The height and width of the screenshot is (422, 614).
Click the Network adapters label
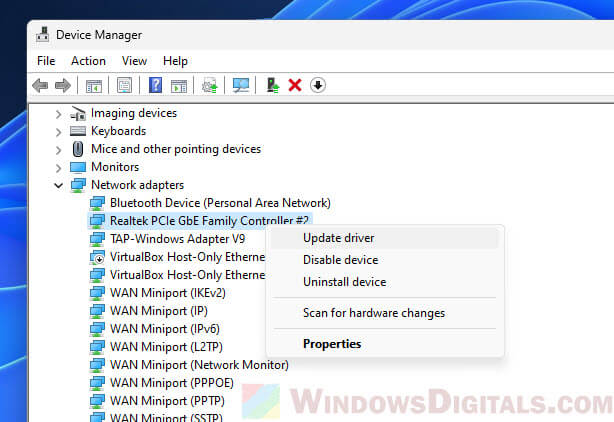pyautogui.click(x=137, y=185)
